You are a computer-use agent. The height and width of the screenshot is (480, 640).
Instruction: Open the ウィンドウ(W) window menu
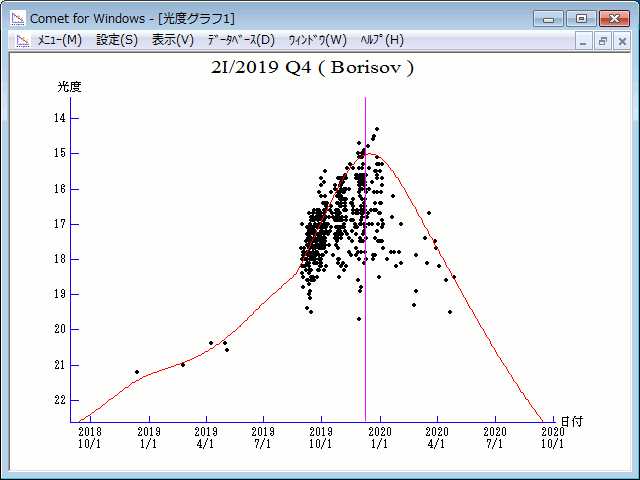tap(317, 40)
